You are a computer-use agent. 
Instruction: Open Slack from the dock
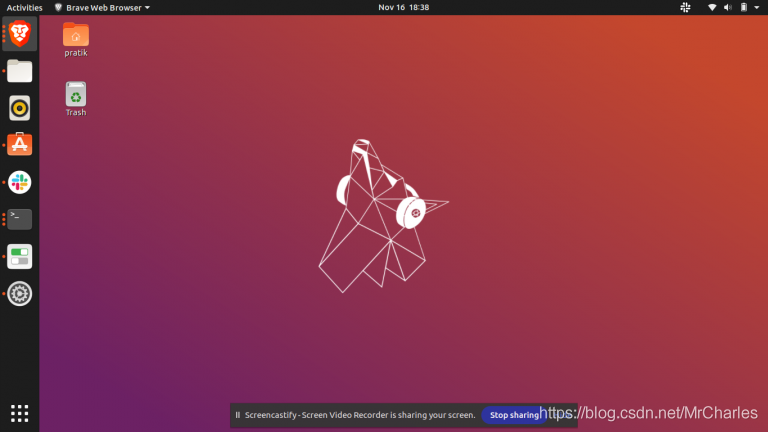pos(20,182)
